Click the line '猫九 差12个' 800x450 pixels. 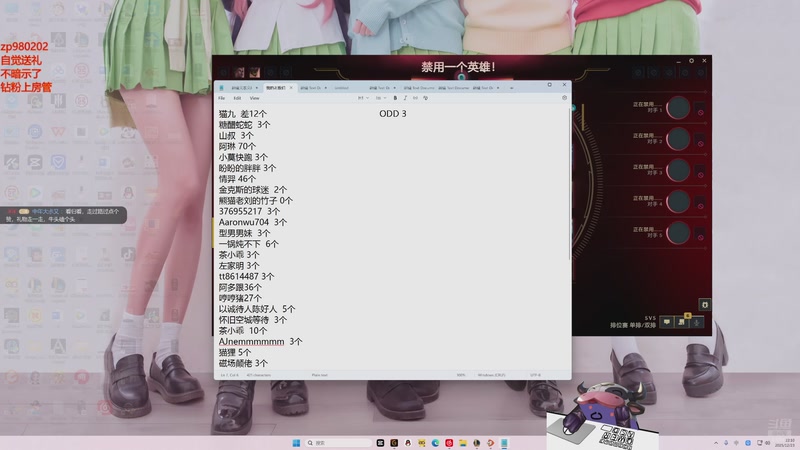pos(242,114)
